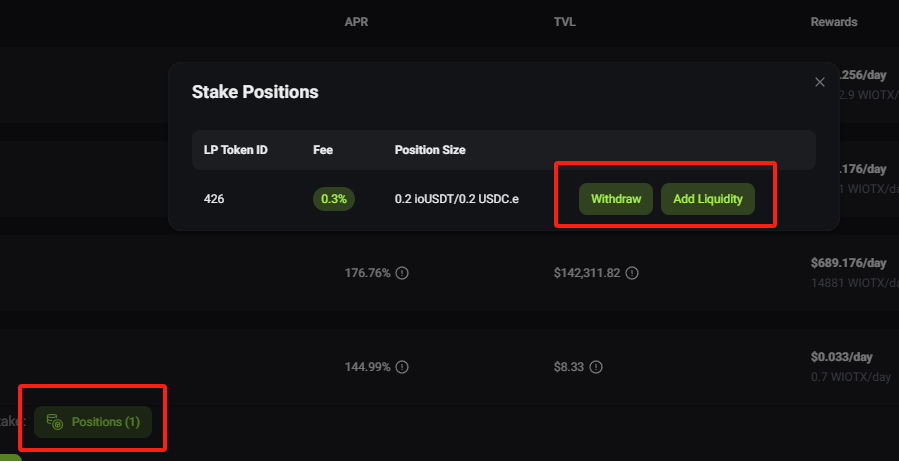Viewport: 899px width, 461px height.
Task: Click the $689.176/day rewards value
Action: point(848,263)
